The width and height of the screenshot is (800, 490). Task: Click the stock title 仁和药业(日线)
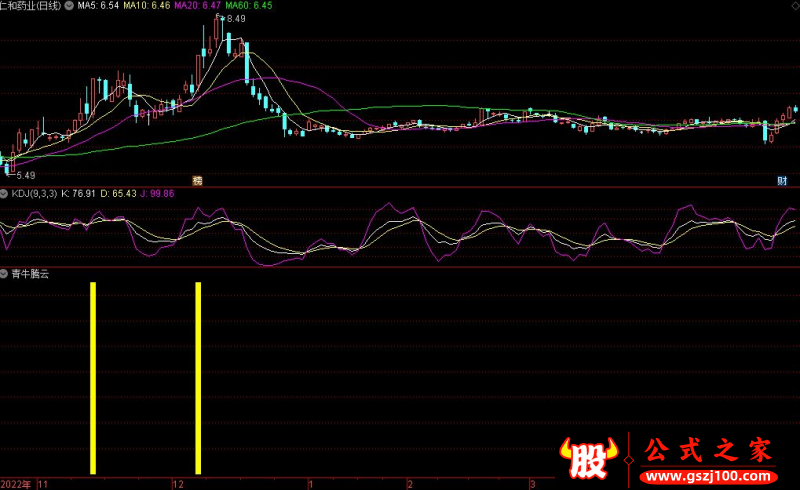tap(30, 6)
